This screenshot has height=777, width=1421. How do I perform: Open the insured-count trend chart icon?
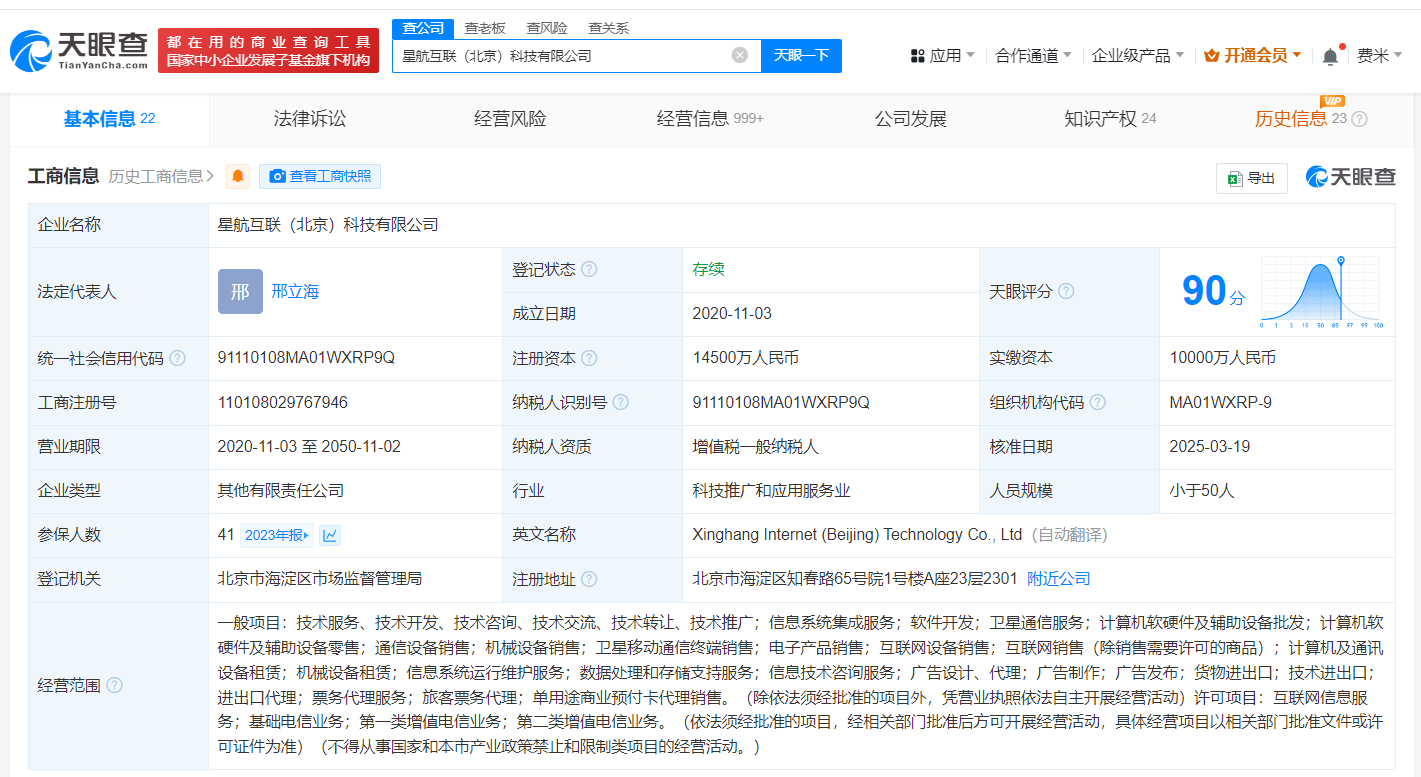pyautogui.click(x=330, y=536)
